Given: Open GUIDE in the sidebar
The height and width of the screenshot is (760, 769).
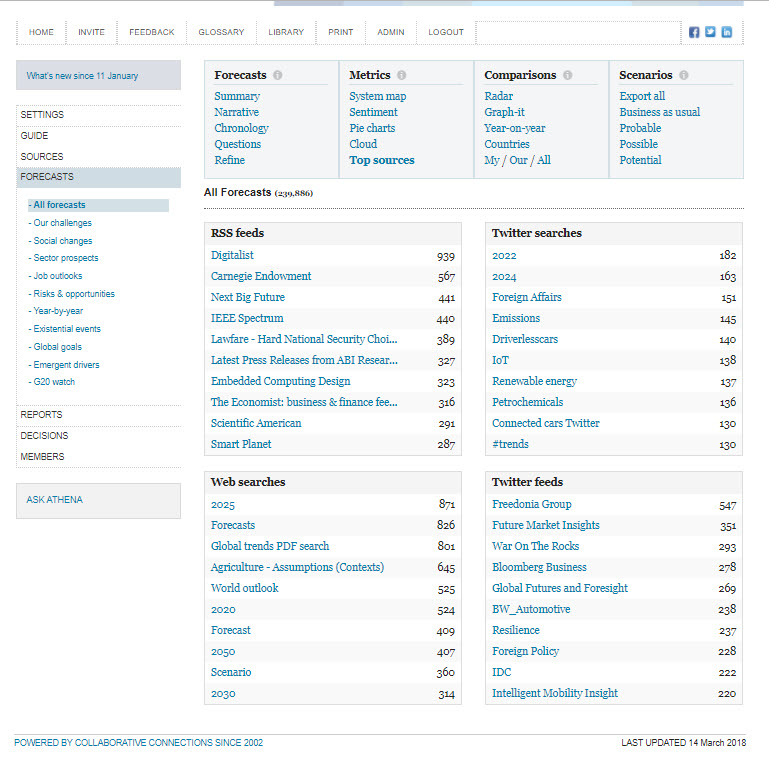Looking at the screenshot, I should click(34, 136).
